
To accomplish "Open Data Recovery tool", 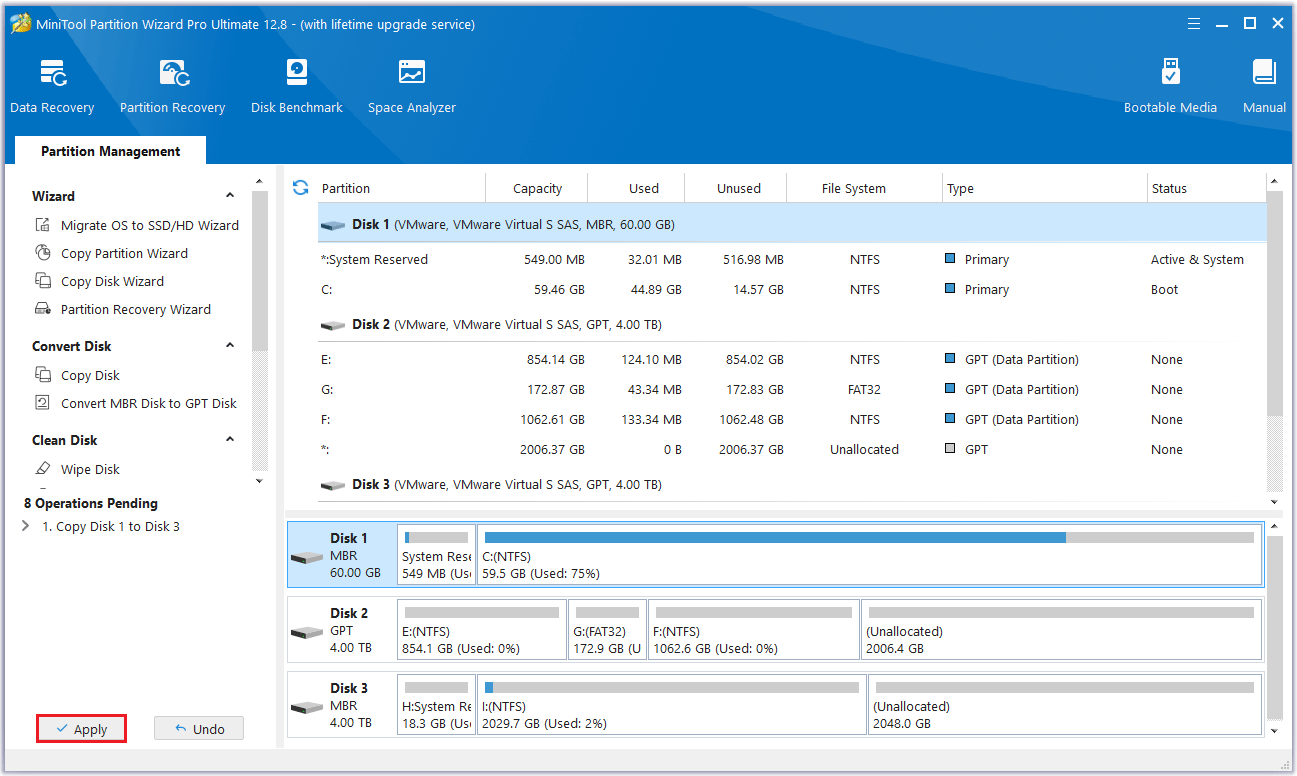I will [x=52, y=86].
